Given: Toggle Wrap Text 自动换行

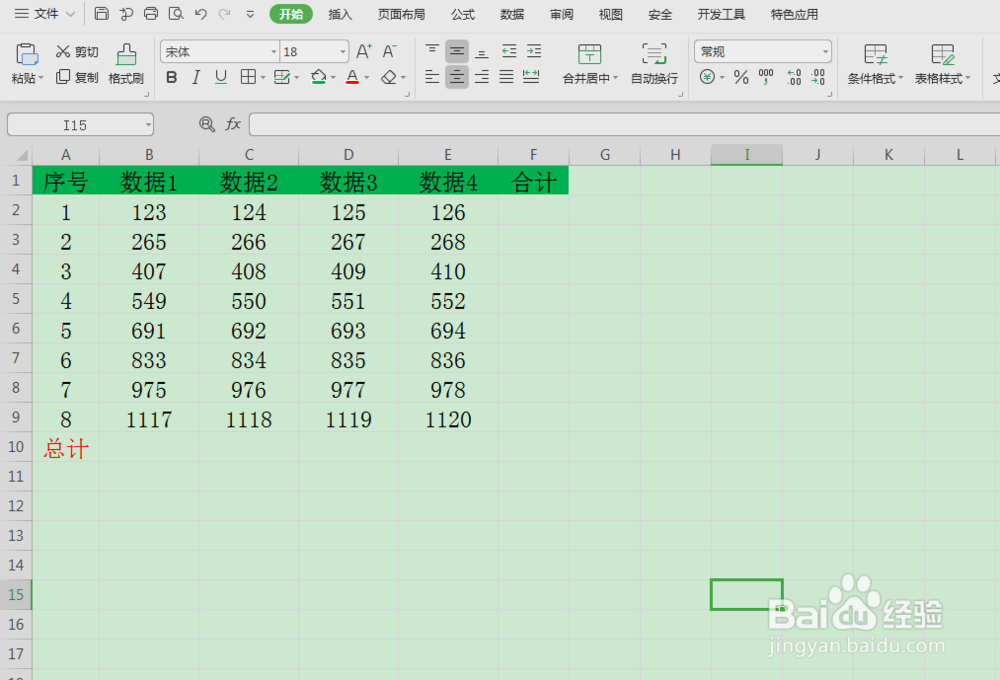Looking at the screenshot, I should click(x=654, y=64).
